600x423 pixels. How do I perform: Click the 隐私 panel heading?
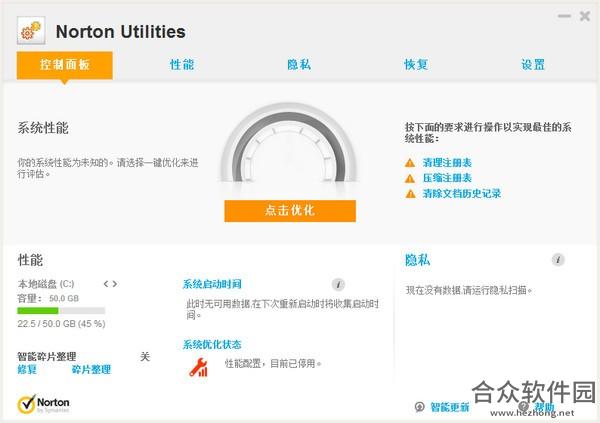[x=417, y=260]
